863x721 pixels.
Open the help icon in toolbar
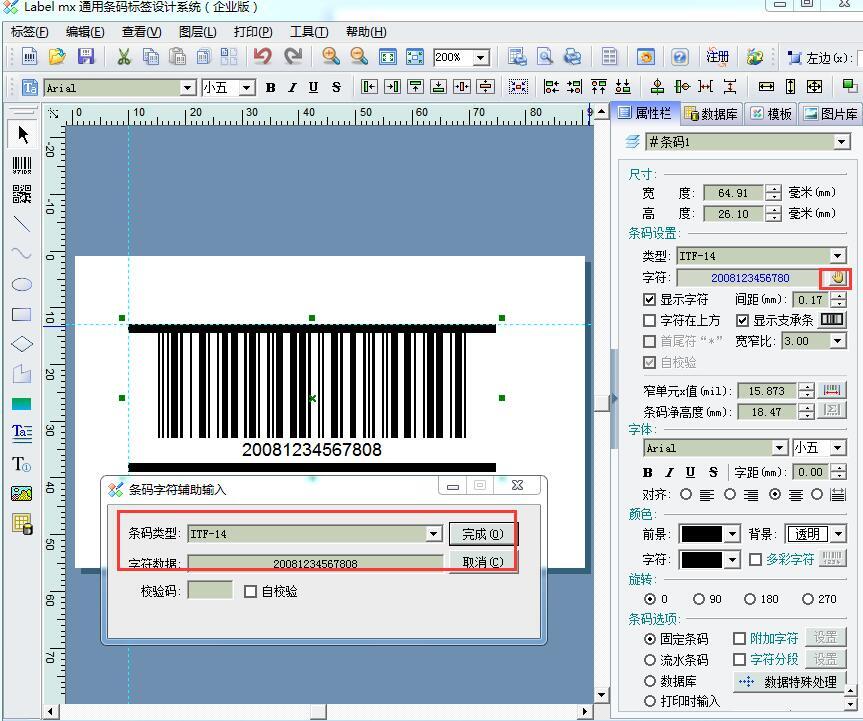pos(680,57)
